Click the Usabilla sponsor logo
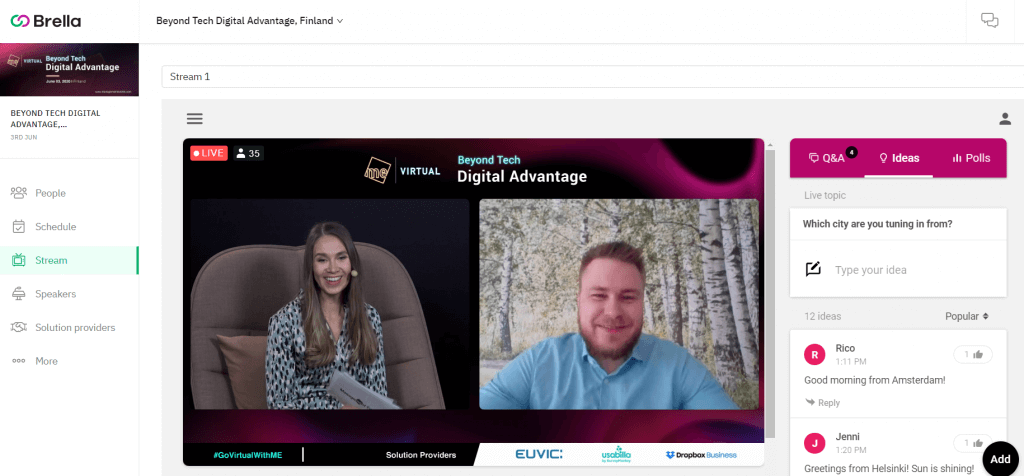The image size is (1024, 476). pos(616,455)
